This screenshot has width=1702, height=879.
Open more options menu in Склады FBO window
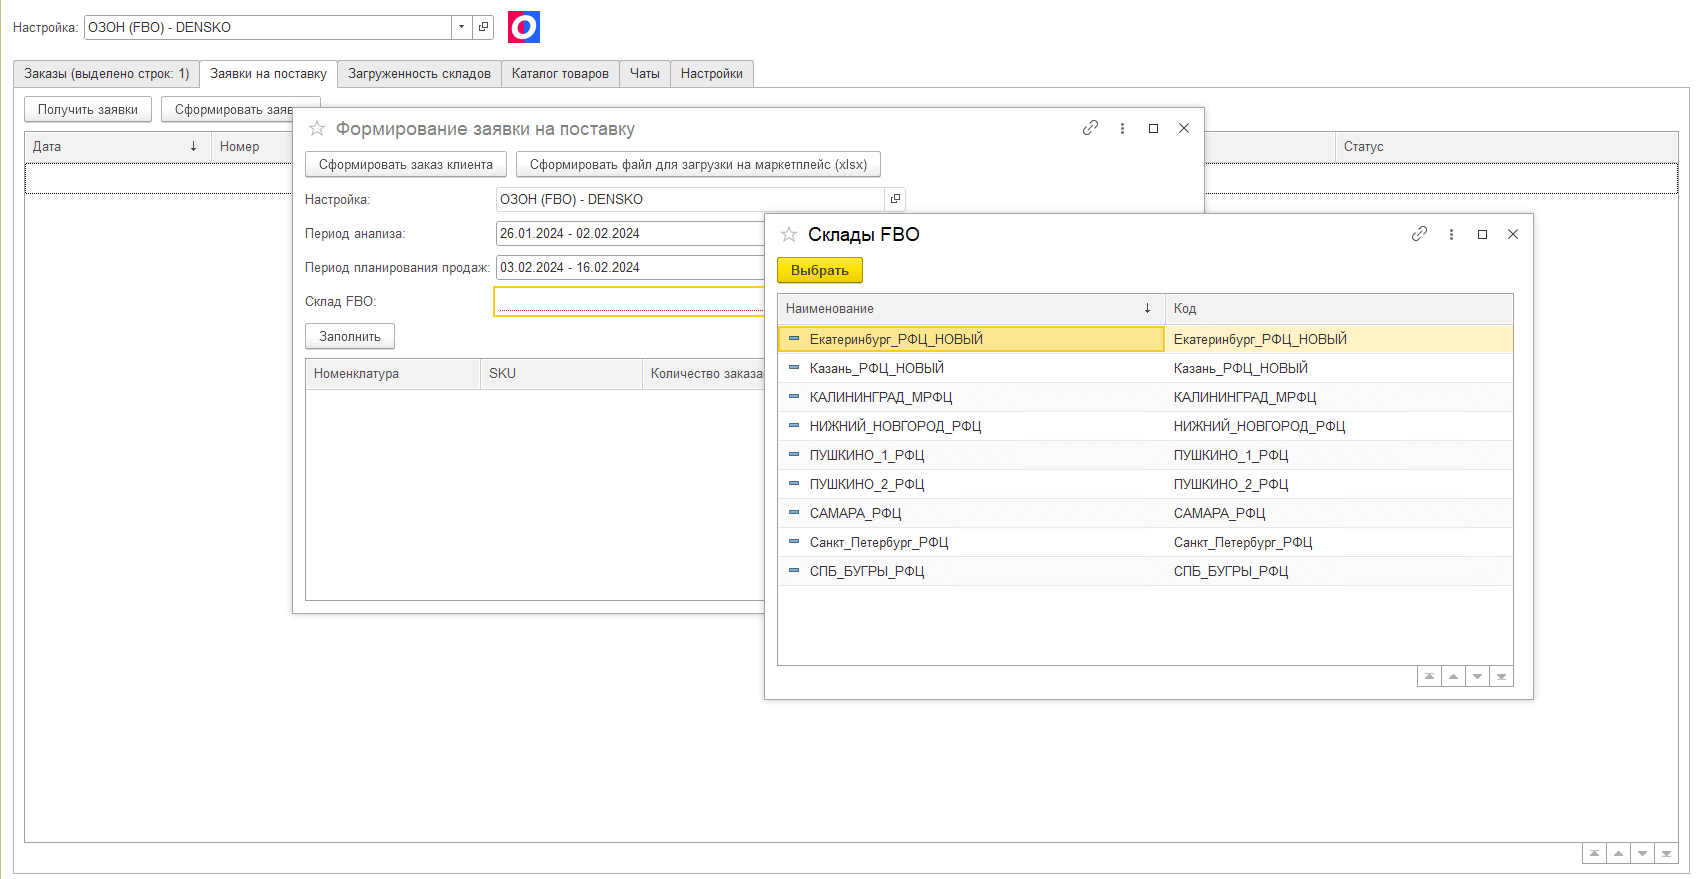click(1451, 234)
